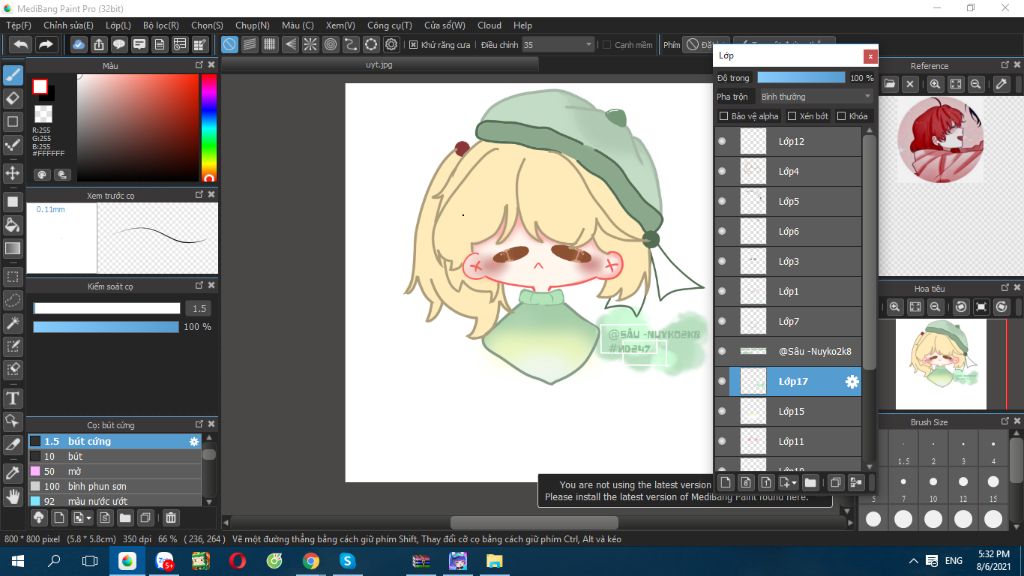Select the Text tool

click(12, 398)
